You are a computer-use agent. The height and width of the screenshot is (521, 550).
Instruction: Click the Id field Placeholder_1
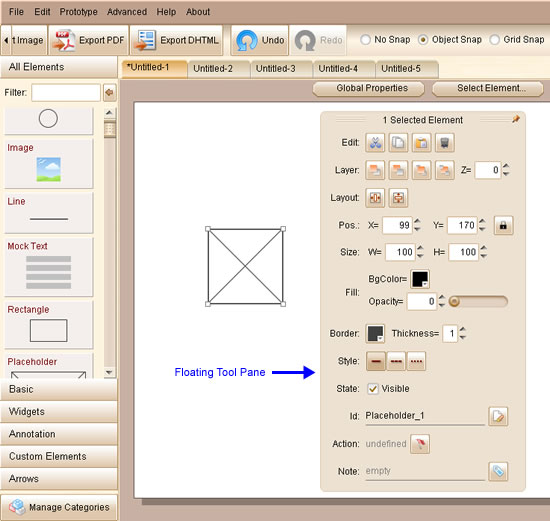(x=425, y=416)
